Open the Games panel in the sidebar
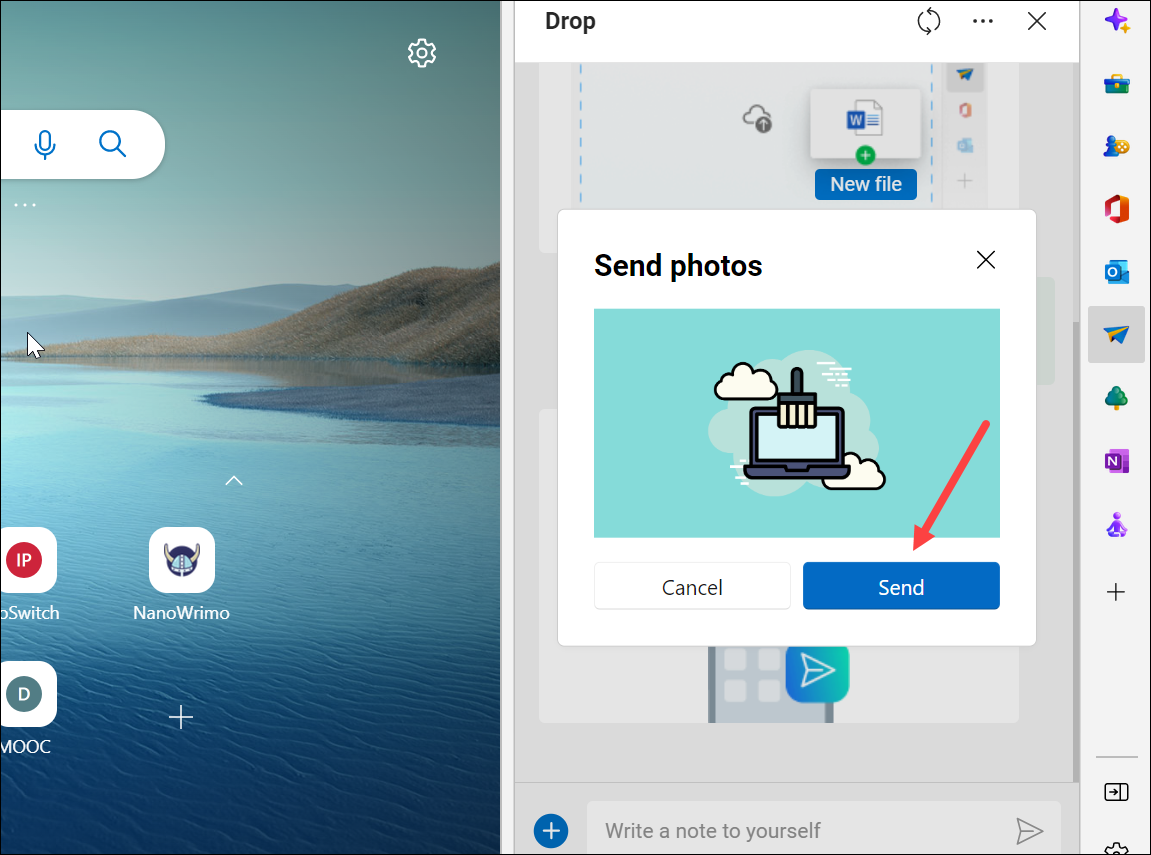 coord(1117,146)
